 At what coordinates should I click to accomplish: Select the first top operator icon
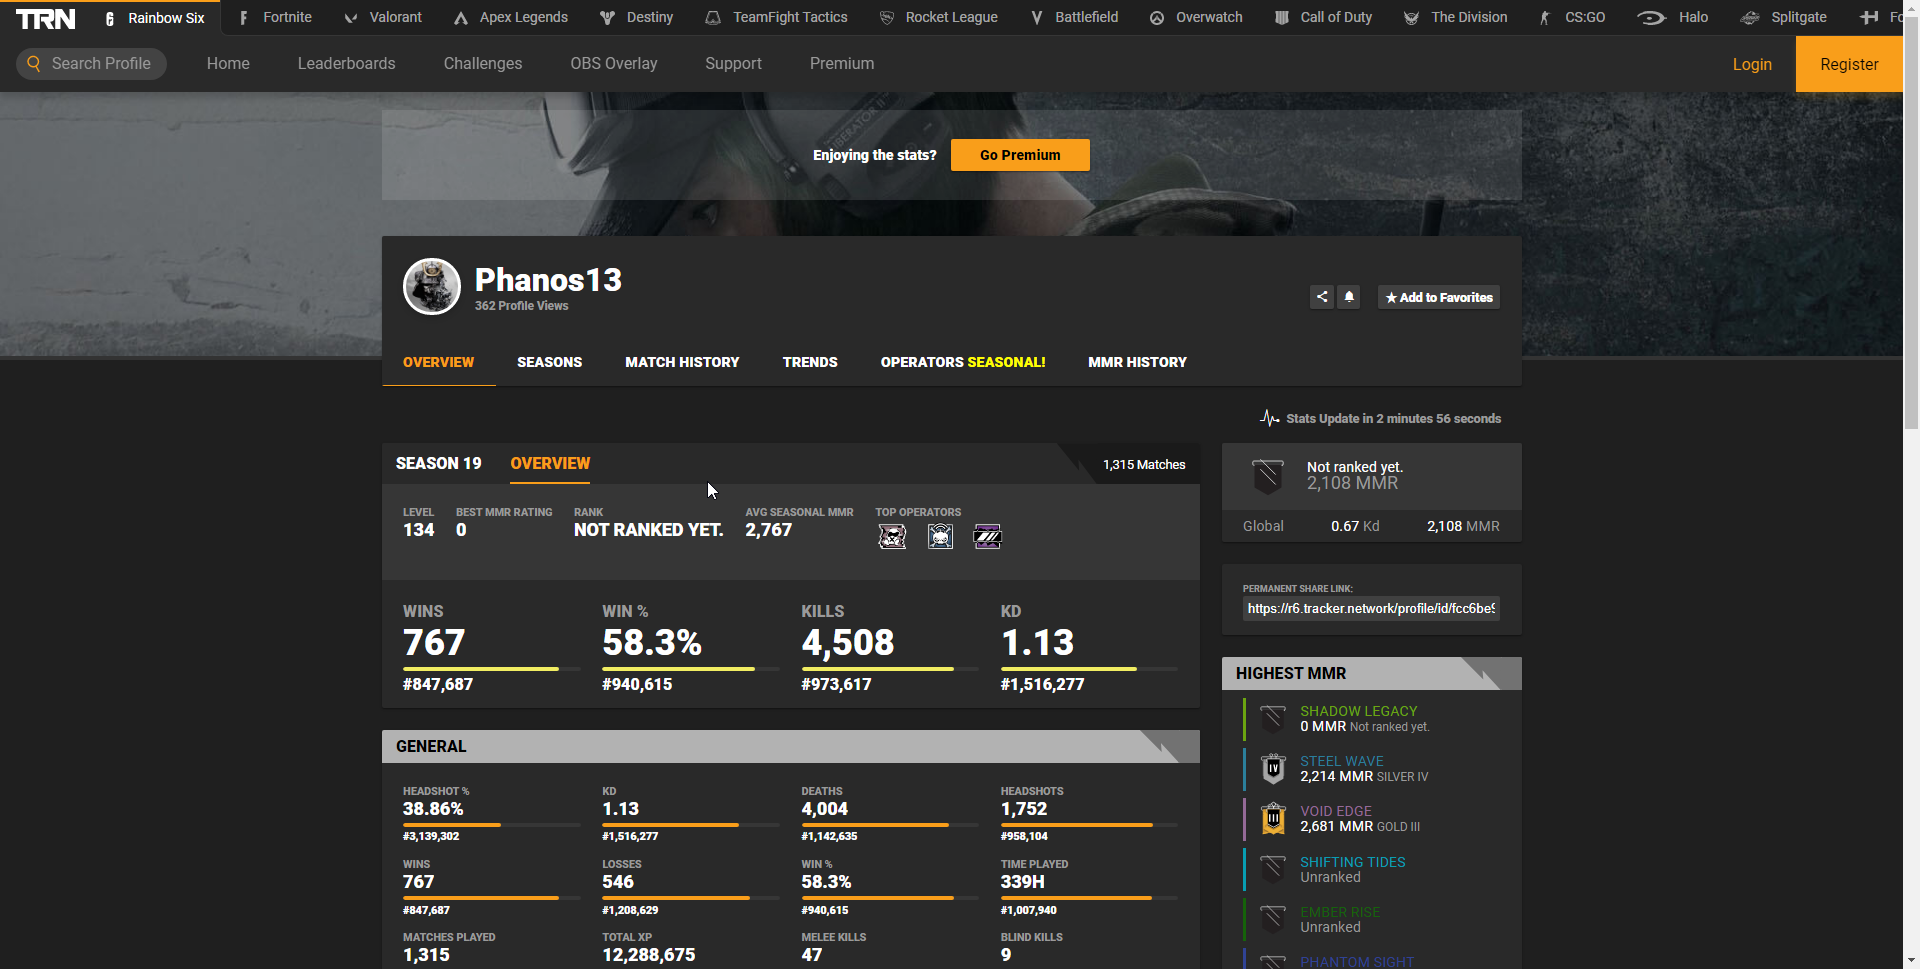pos(892,537)
